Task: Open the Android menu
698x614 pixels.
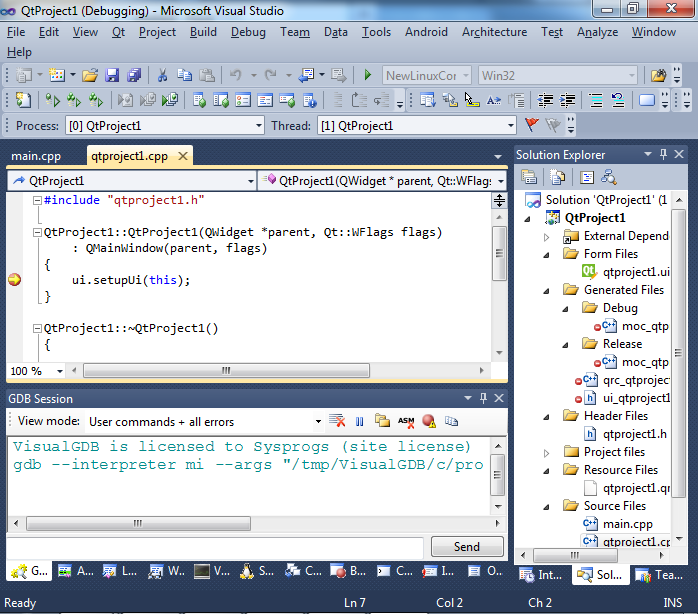Action: click(426, 32)
